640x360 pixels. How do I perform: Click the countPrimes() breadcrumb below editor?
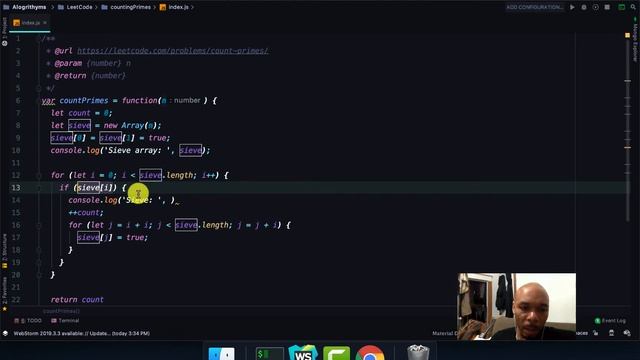tap(61, 311)
